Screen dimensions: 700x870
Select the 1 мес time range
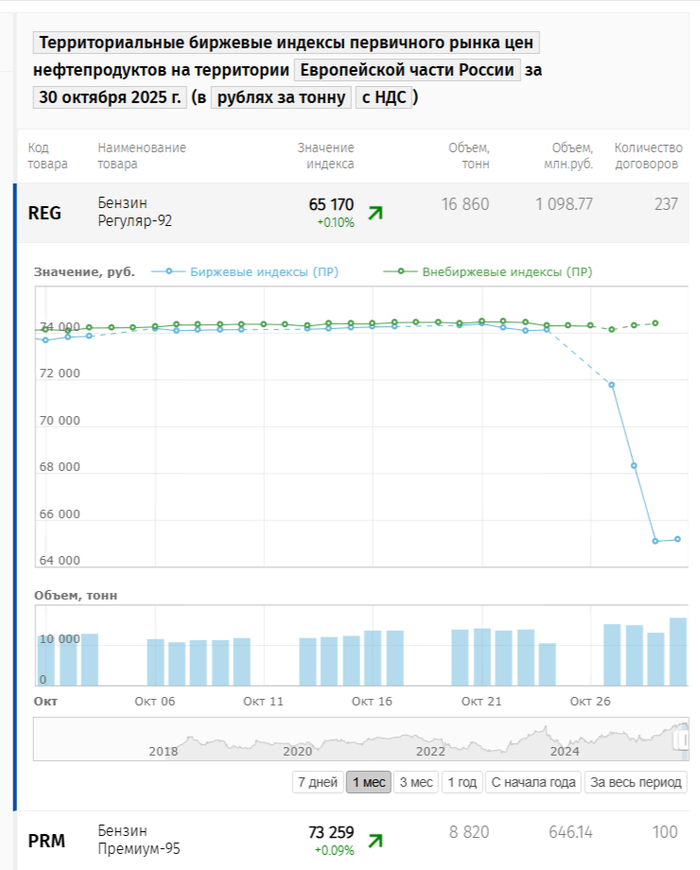tap(368, 782)
